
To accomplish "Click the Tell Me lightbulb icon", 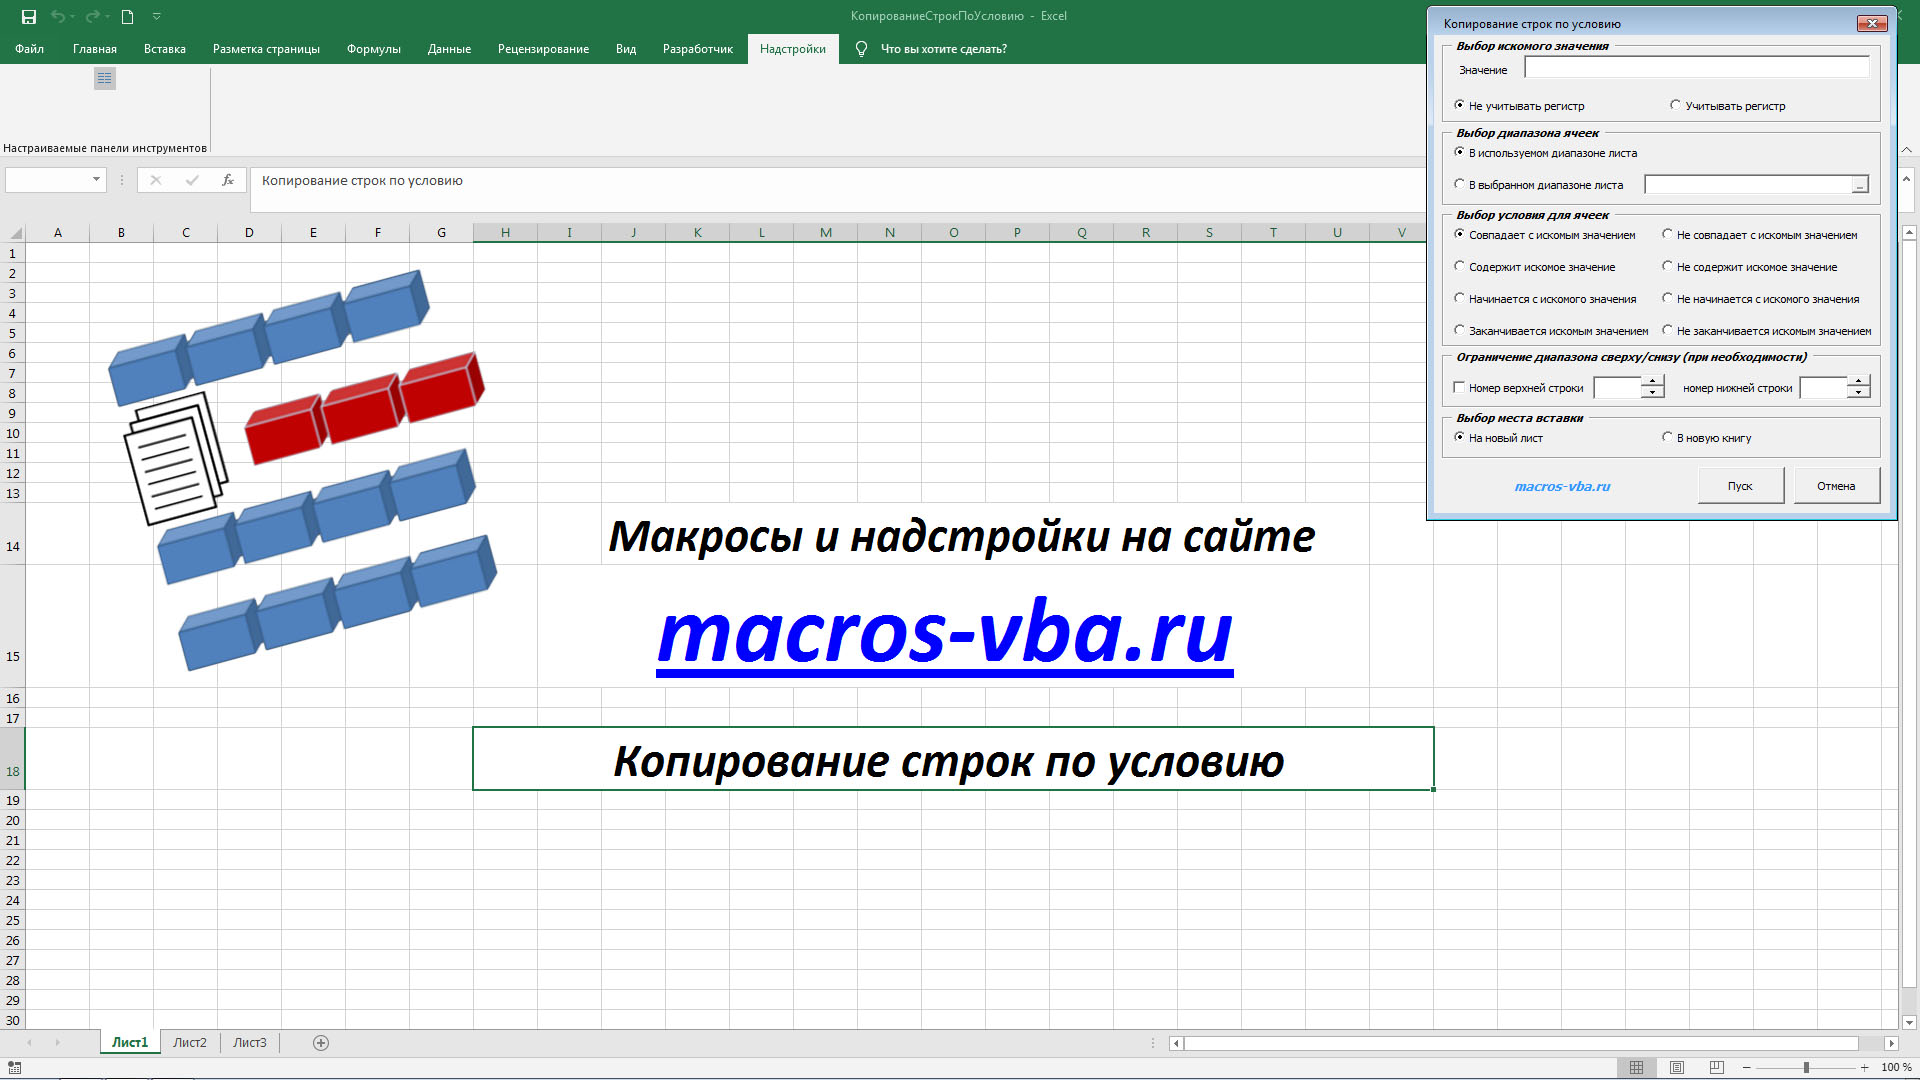I will click(861, 49).
